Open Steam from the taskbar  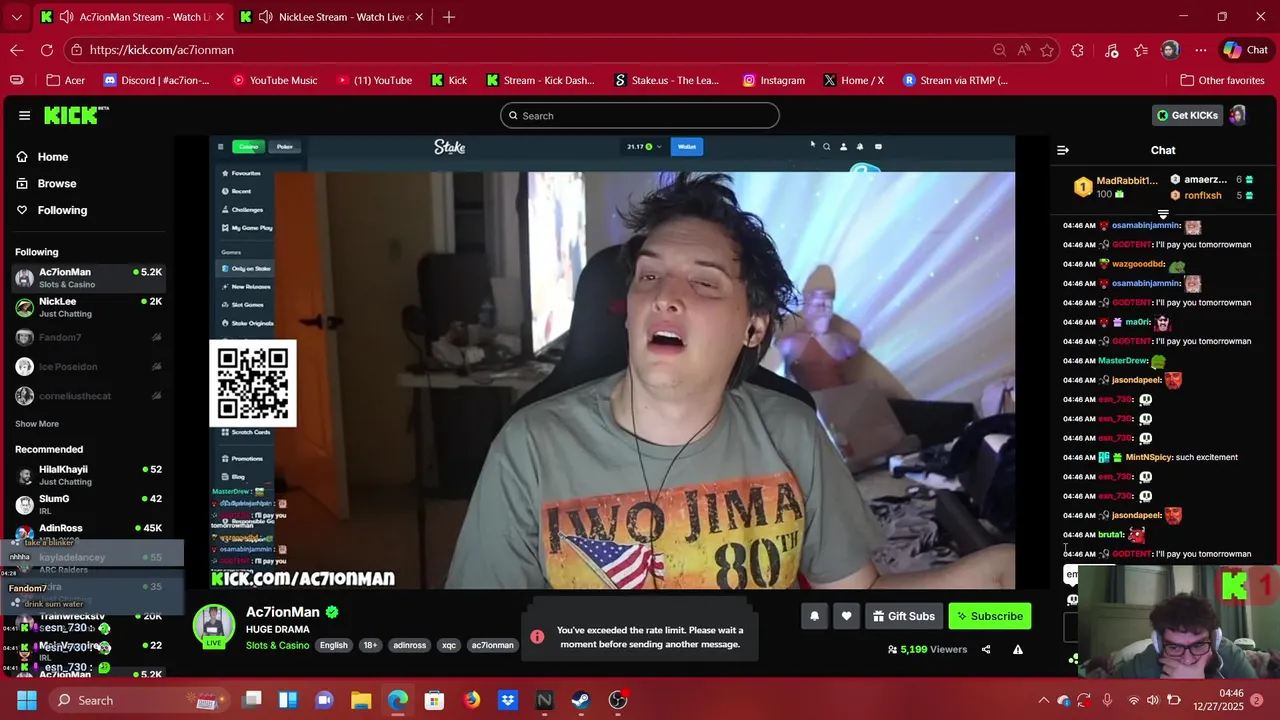(581, 700)
